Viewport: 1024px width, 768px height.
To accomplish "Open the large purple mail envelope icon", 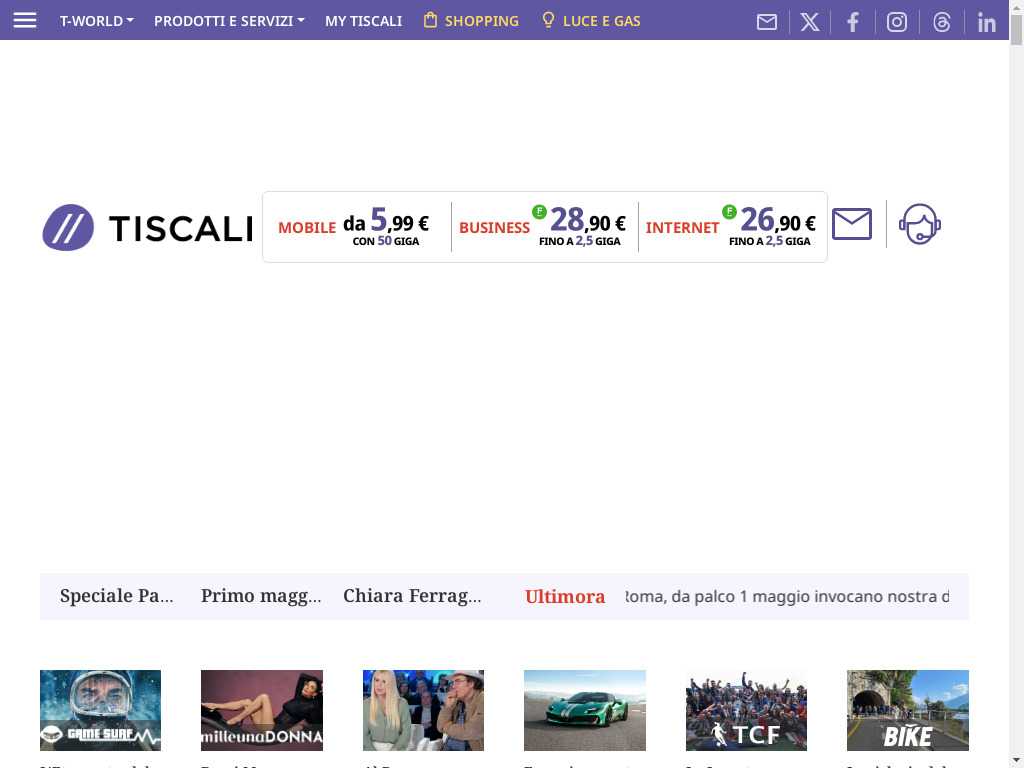I will pyautogui.click(x=852, y=224).
